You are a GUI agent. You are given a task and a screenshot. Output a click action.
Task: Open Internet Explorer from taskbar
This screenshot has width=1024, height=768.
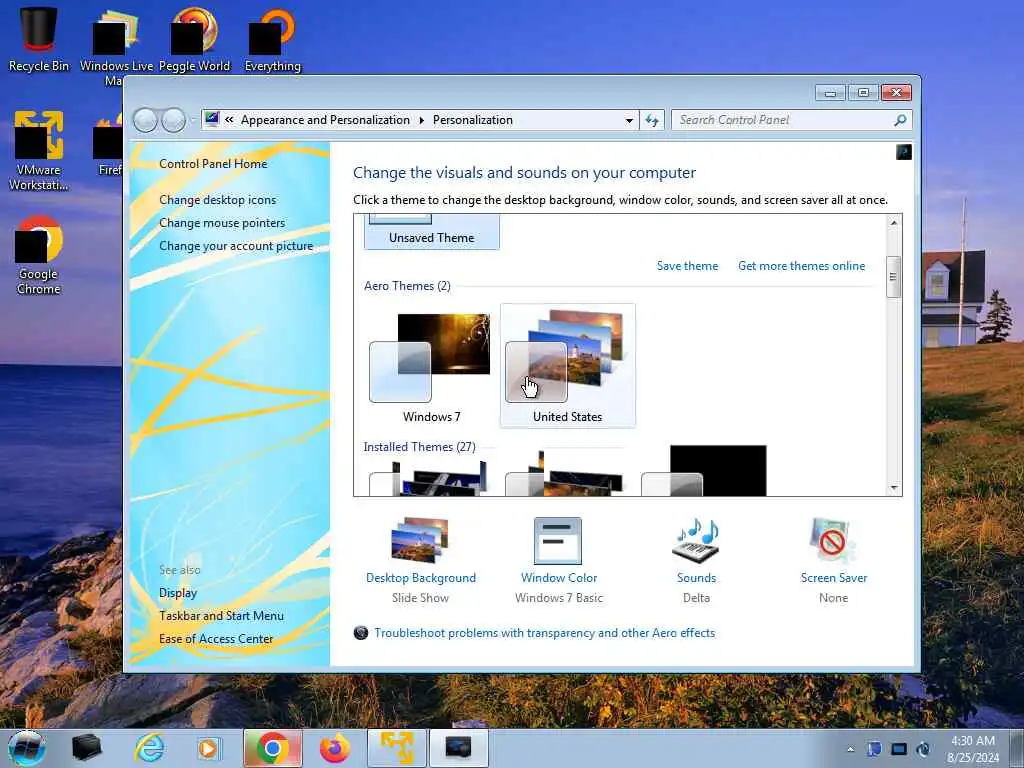click(149, 748)
